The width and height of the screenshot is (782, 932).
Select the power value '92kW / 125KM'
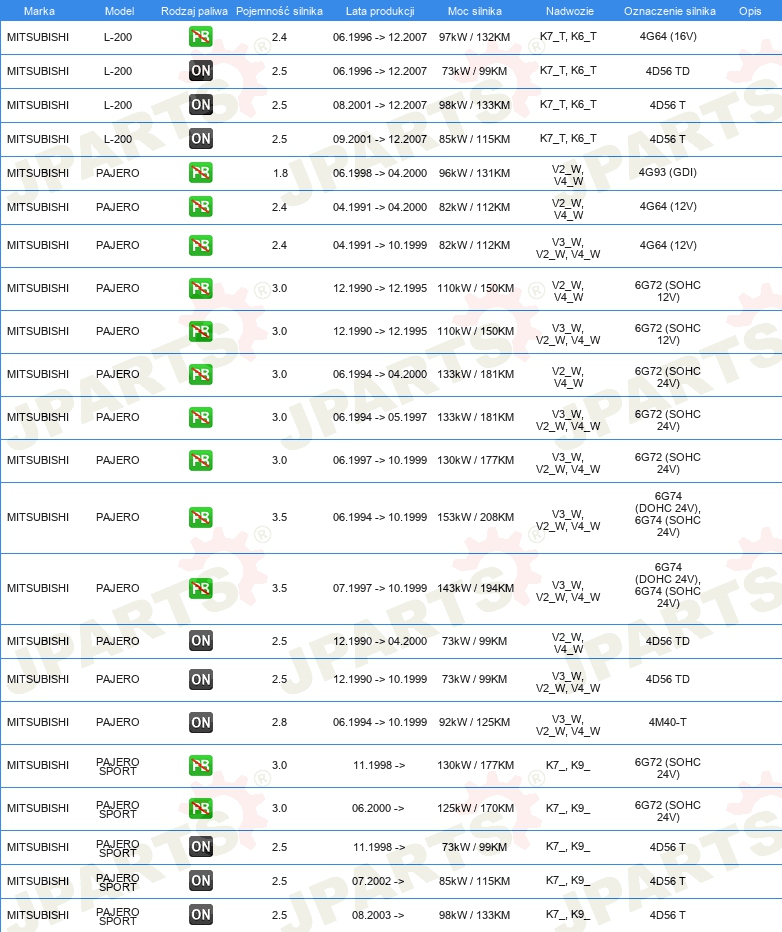474,722
